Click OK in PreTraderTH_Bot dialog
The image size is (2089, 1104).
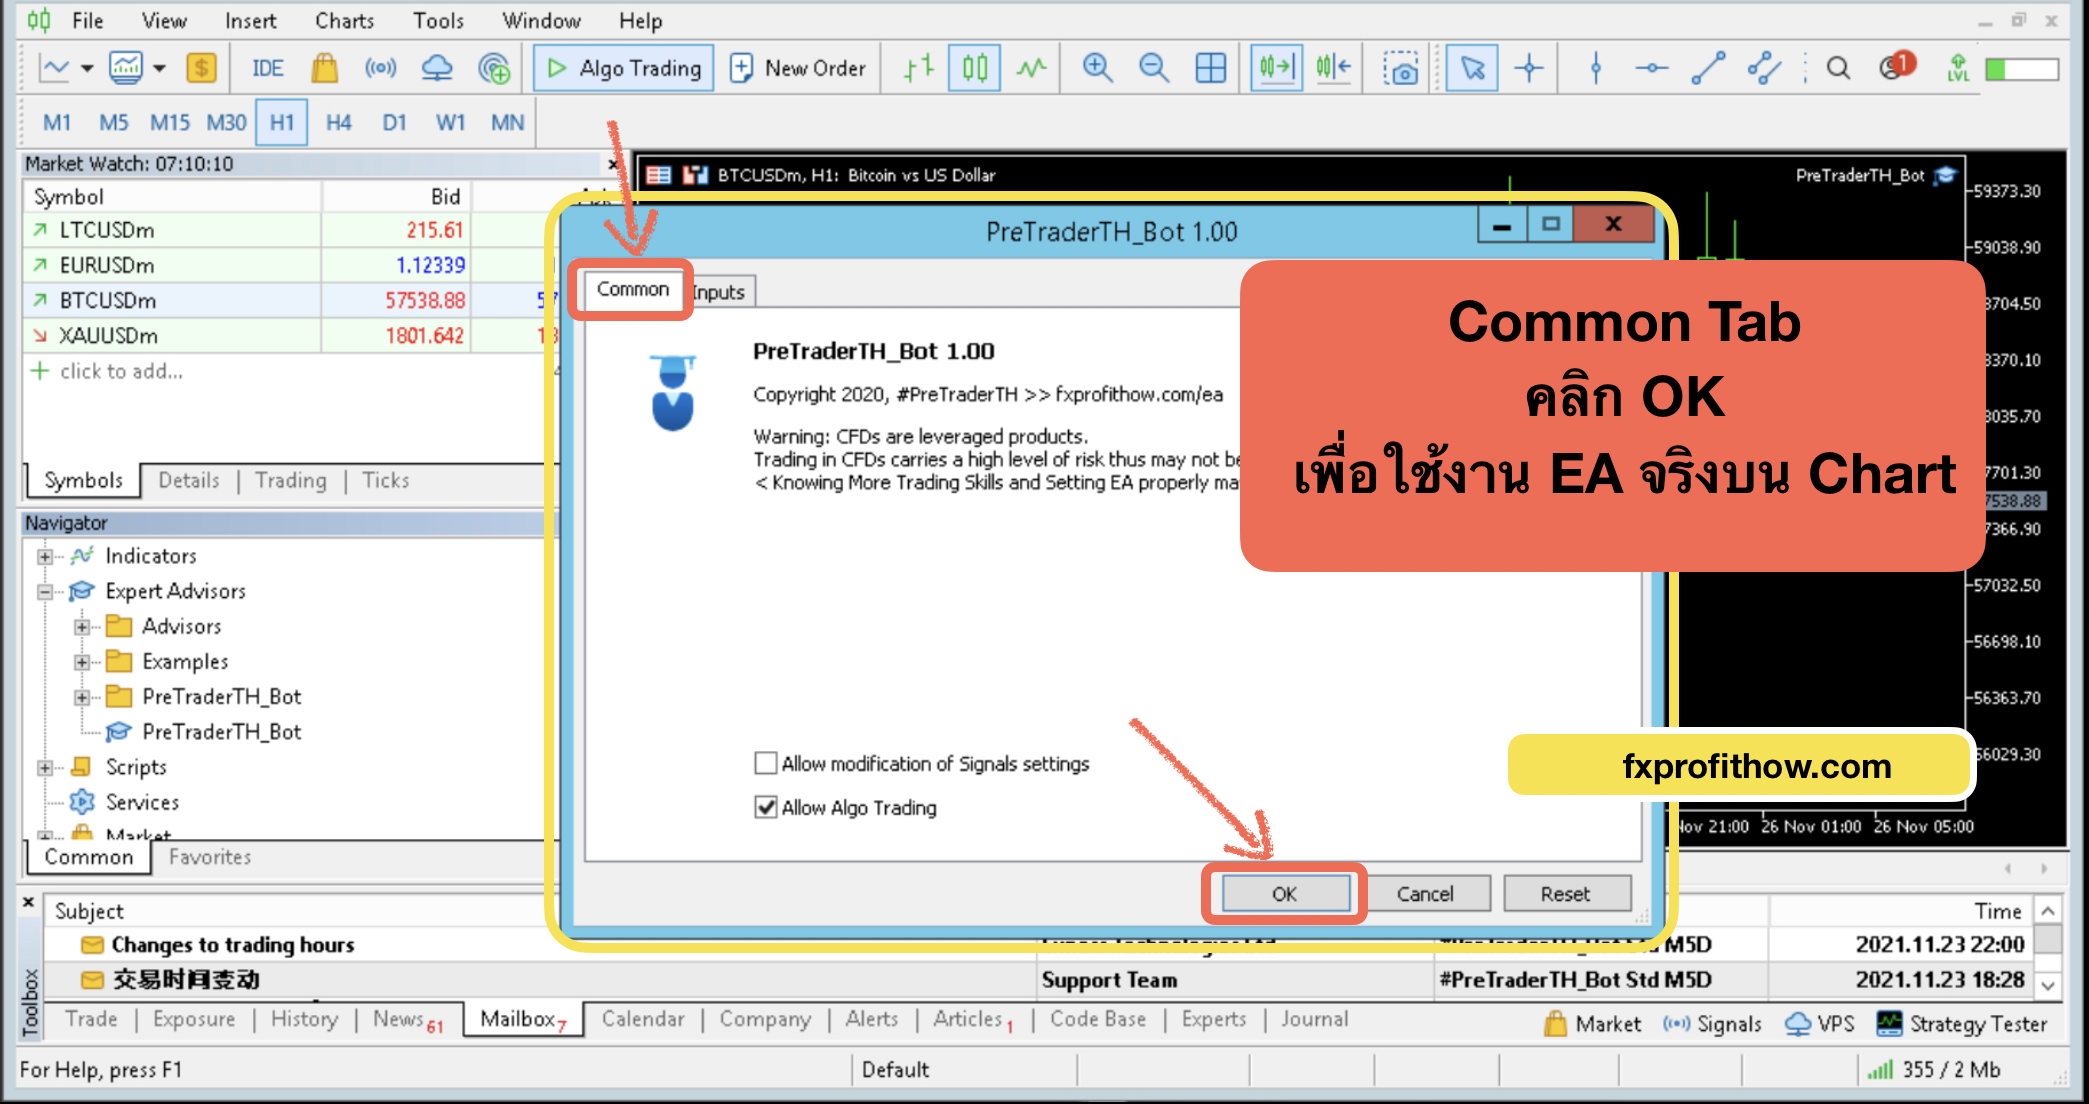point(1284,893)
